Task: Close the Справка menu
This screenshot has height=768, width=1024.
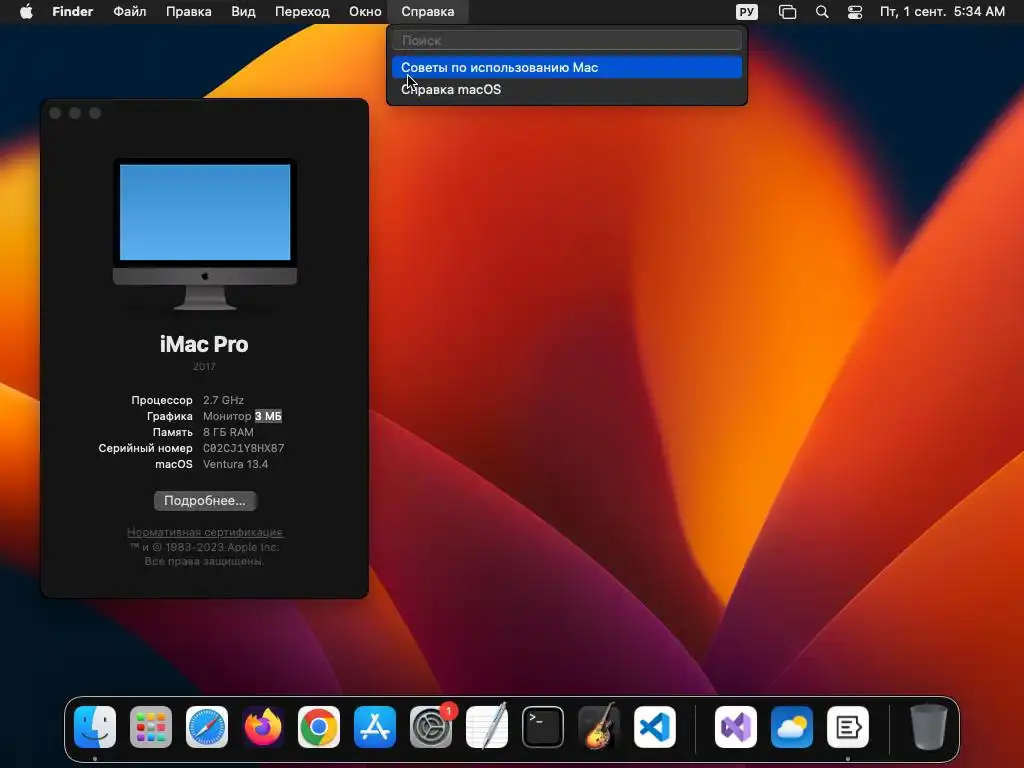Action: tap(428, 12)
